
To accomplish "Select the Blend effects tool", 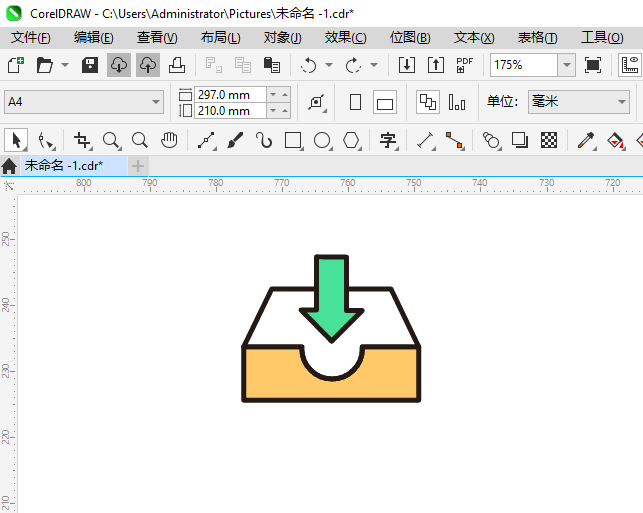I will (492, 140).
